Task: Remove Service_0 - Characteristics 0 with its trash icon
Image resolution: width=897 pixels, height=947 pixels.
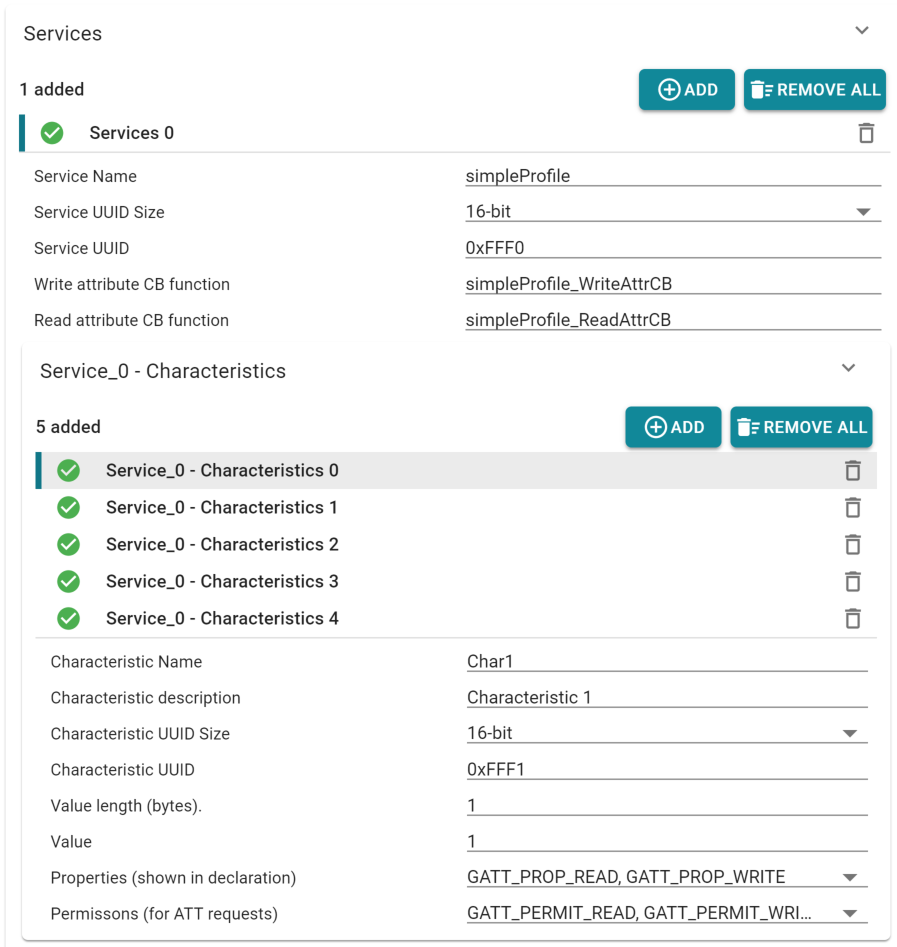Action: coord(852,470)
